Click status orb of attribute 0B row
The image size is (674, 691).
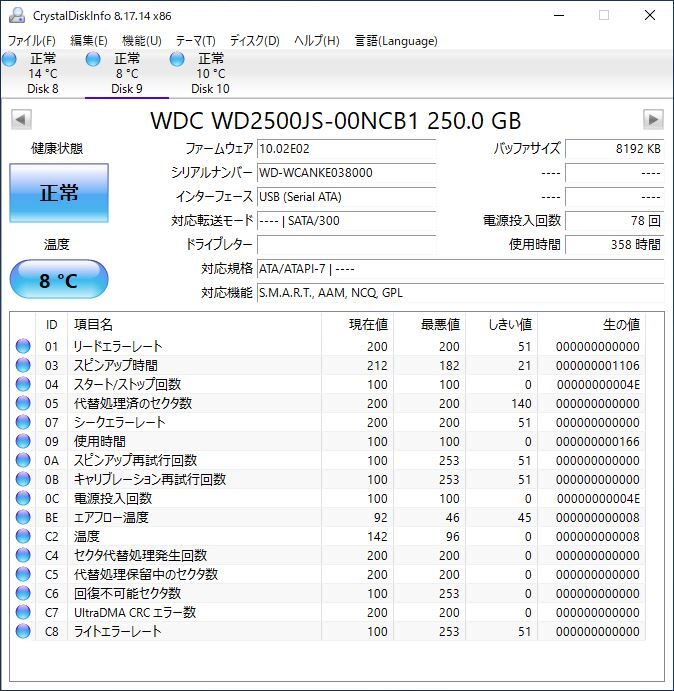point(23,479)
